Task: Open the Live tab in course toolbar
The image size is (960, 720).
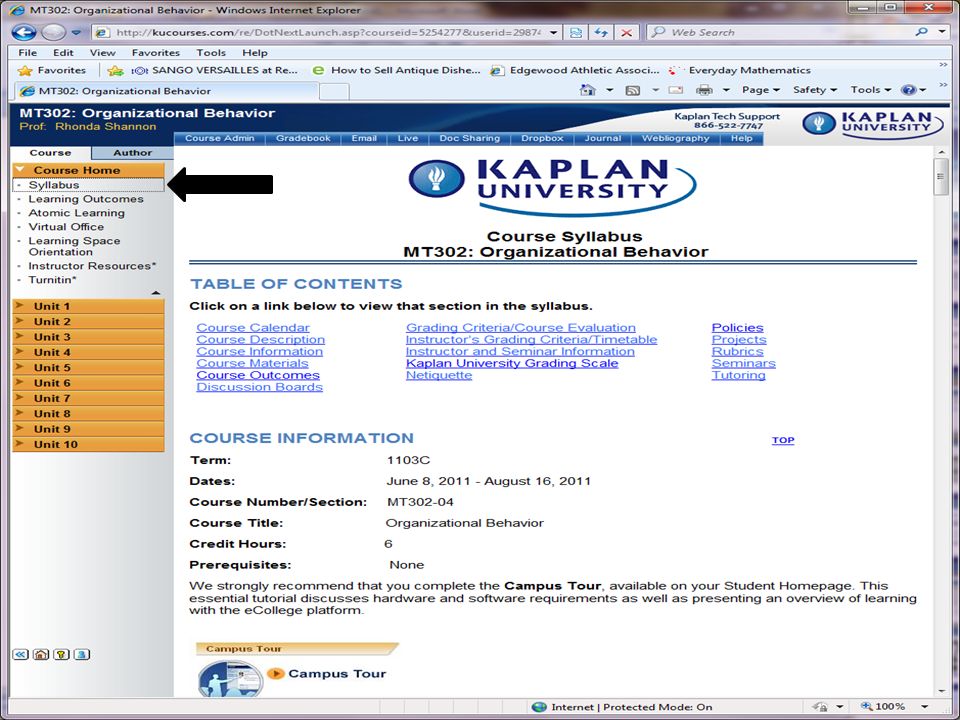Action: tap(407, 138)
